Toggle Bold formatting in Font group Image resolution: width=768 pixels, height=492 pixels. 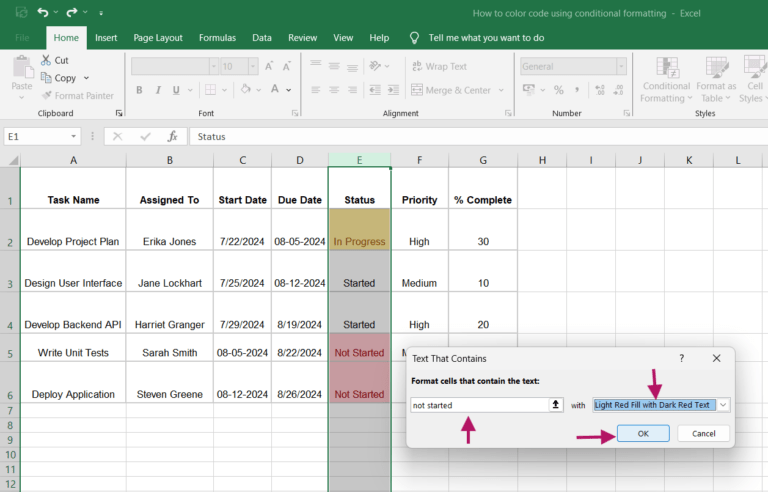tap(139, 90)
